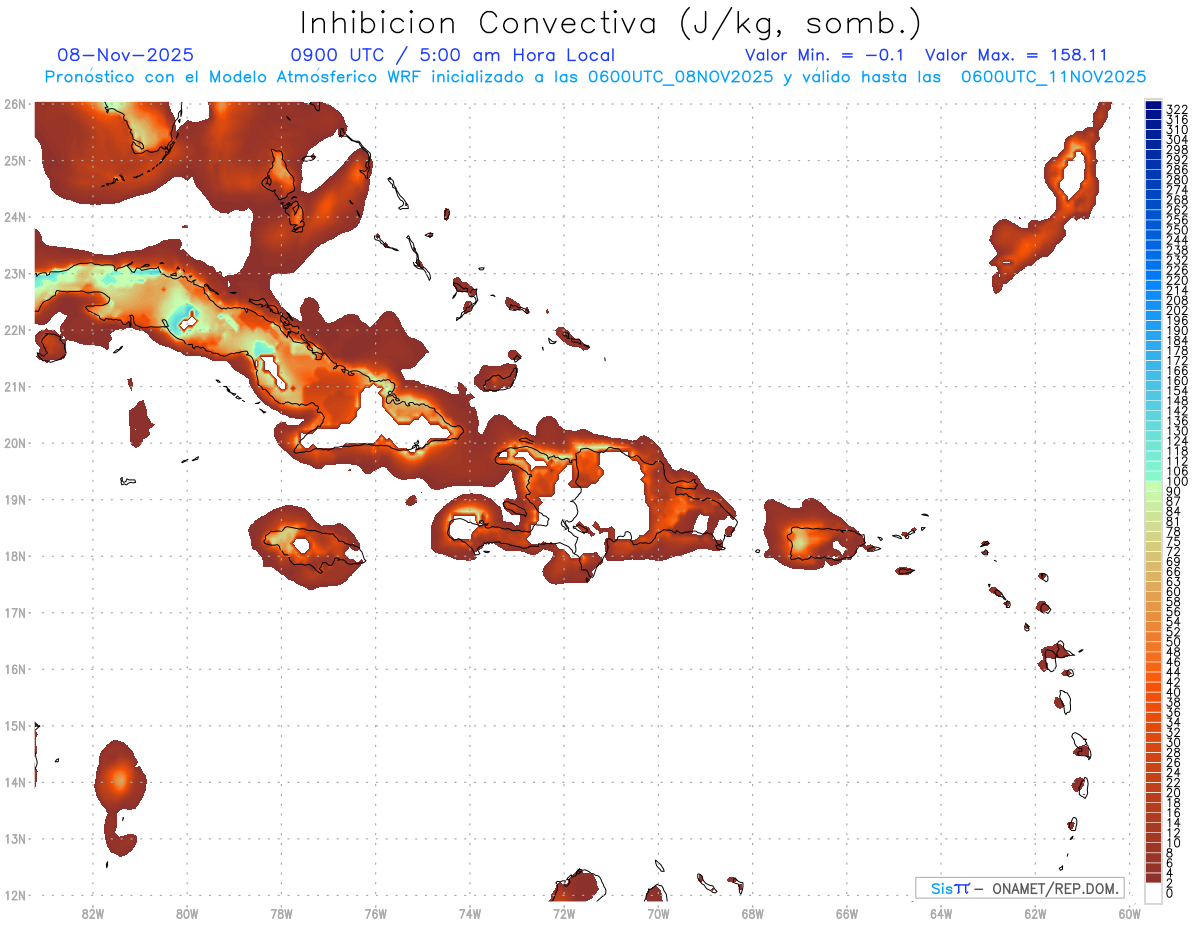
Task: Click the 70W longitude label
Action: tap(658, 913)
